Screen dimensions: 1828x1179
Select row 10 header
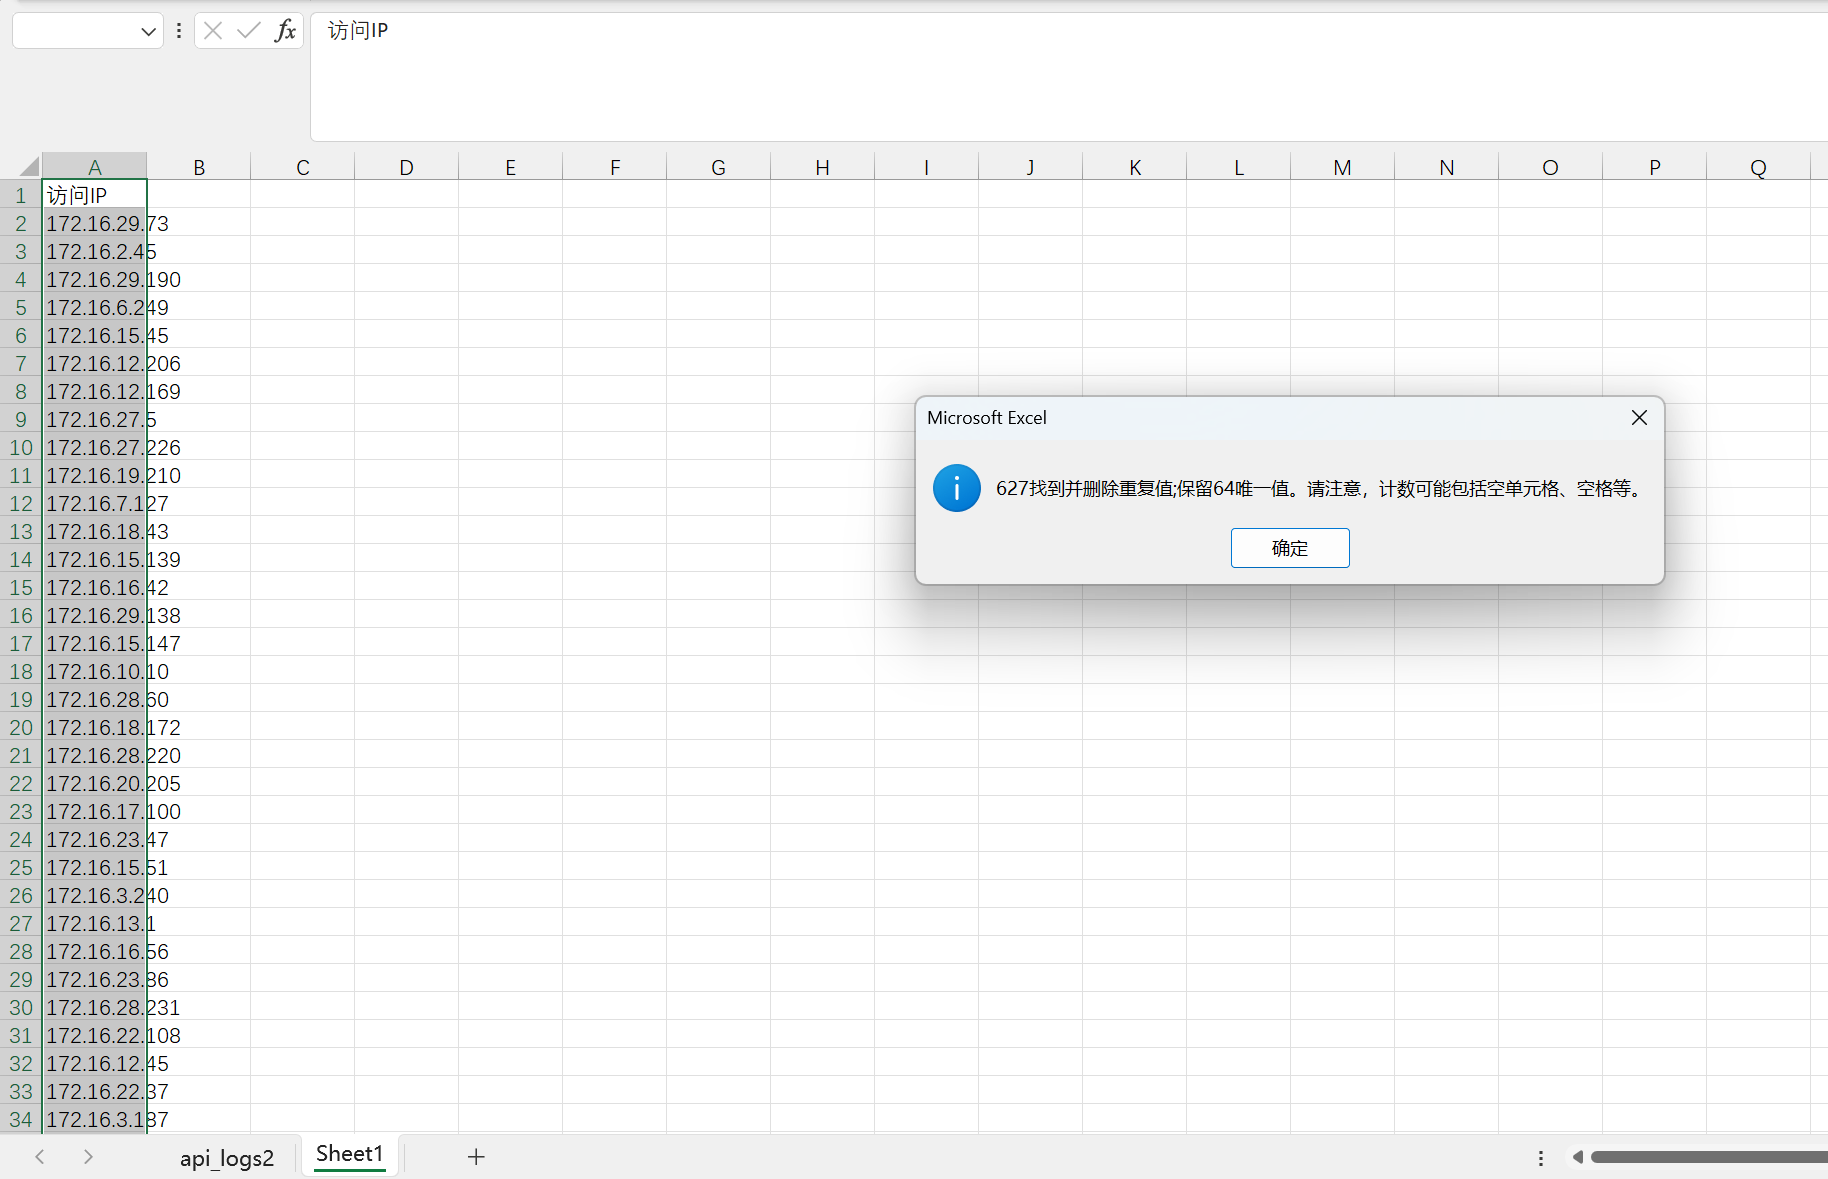pyautogui.click(x=21, y=448)
